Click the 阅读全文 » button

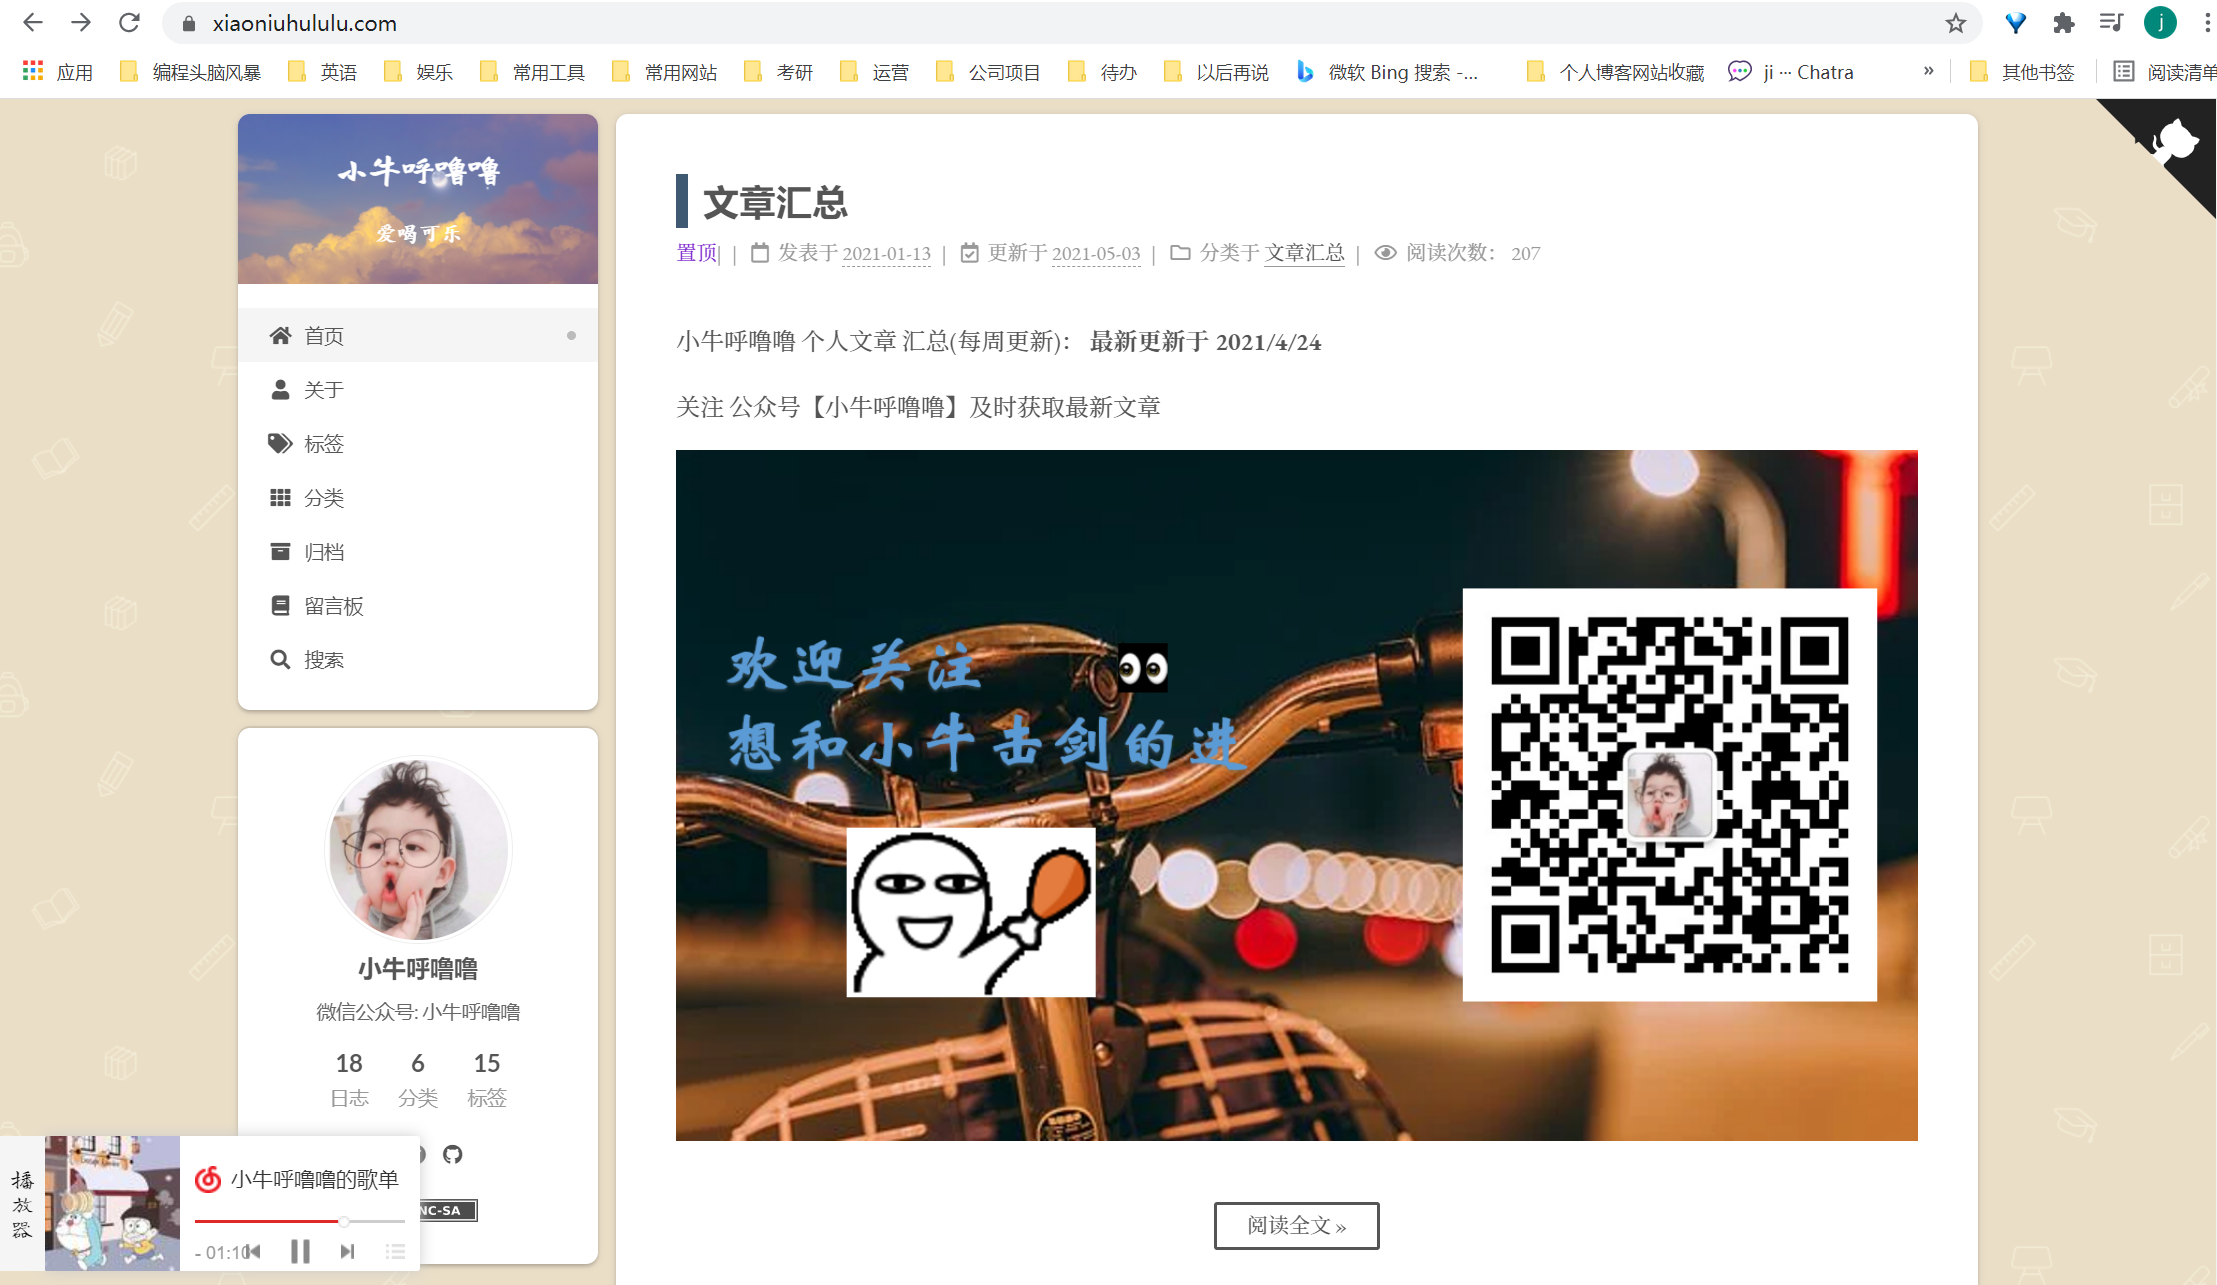click(1296, 1225)
